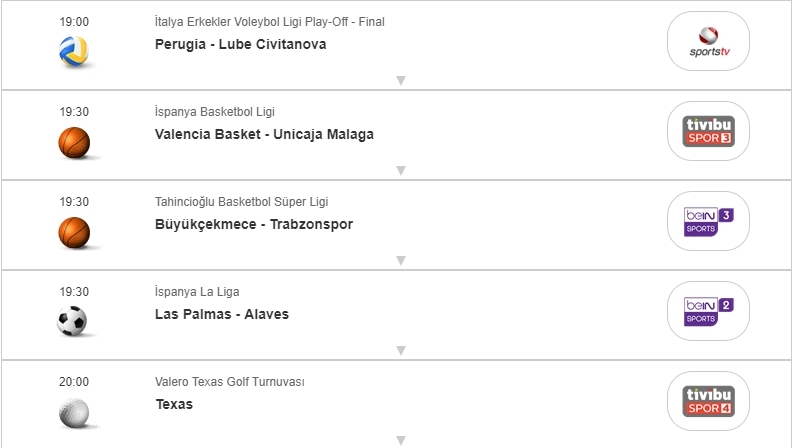The image size is (793, 448).
Task: Expand details under Perugia - Lube Civitanova
Action: point(400,80)
